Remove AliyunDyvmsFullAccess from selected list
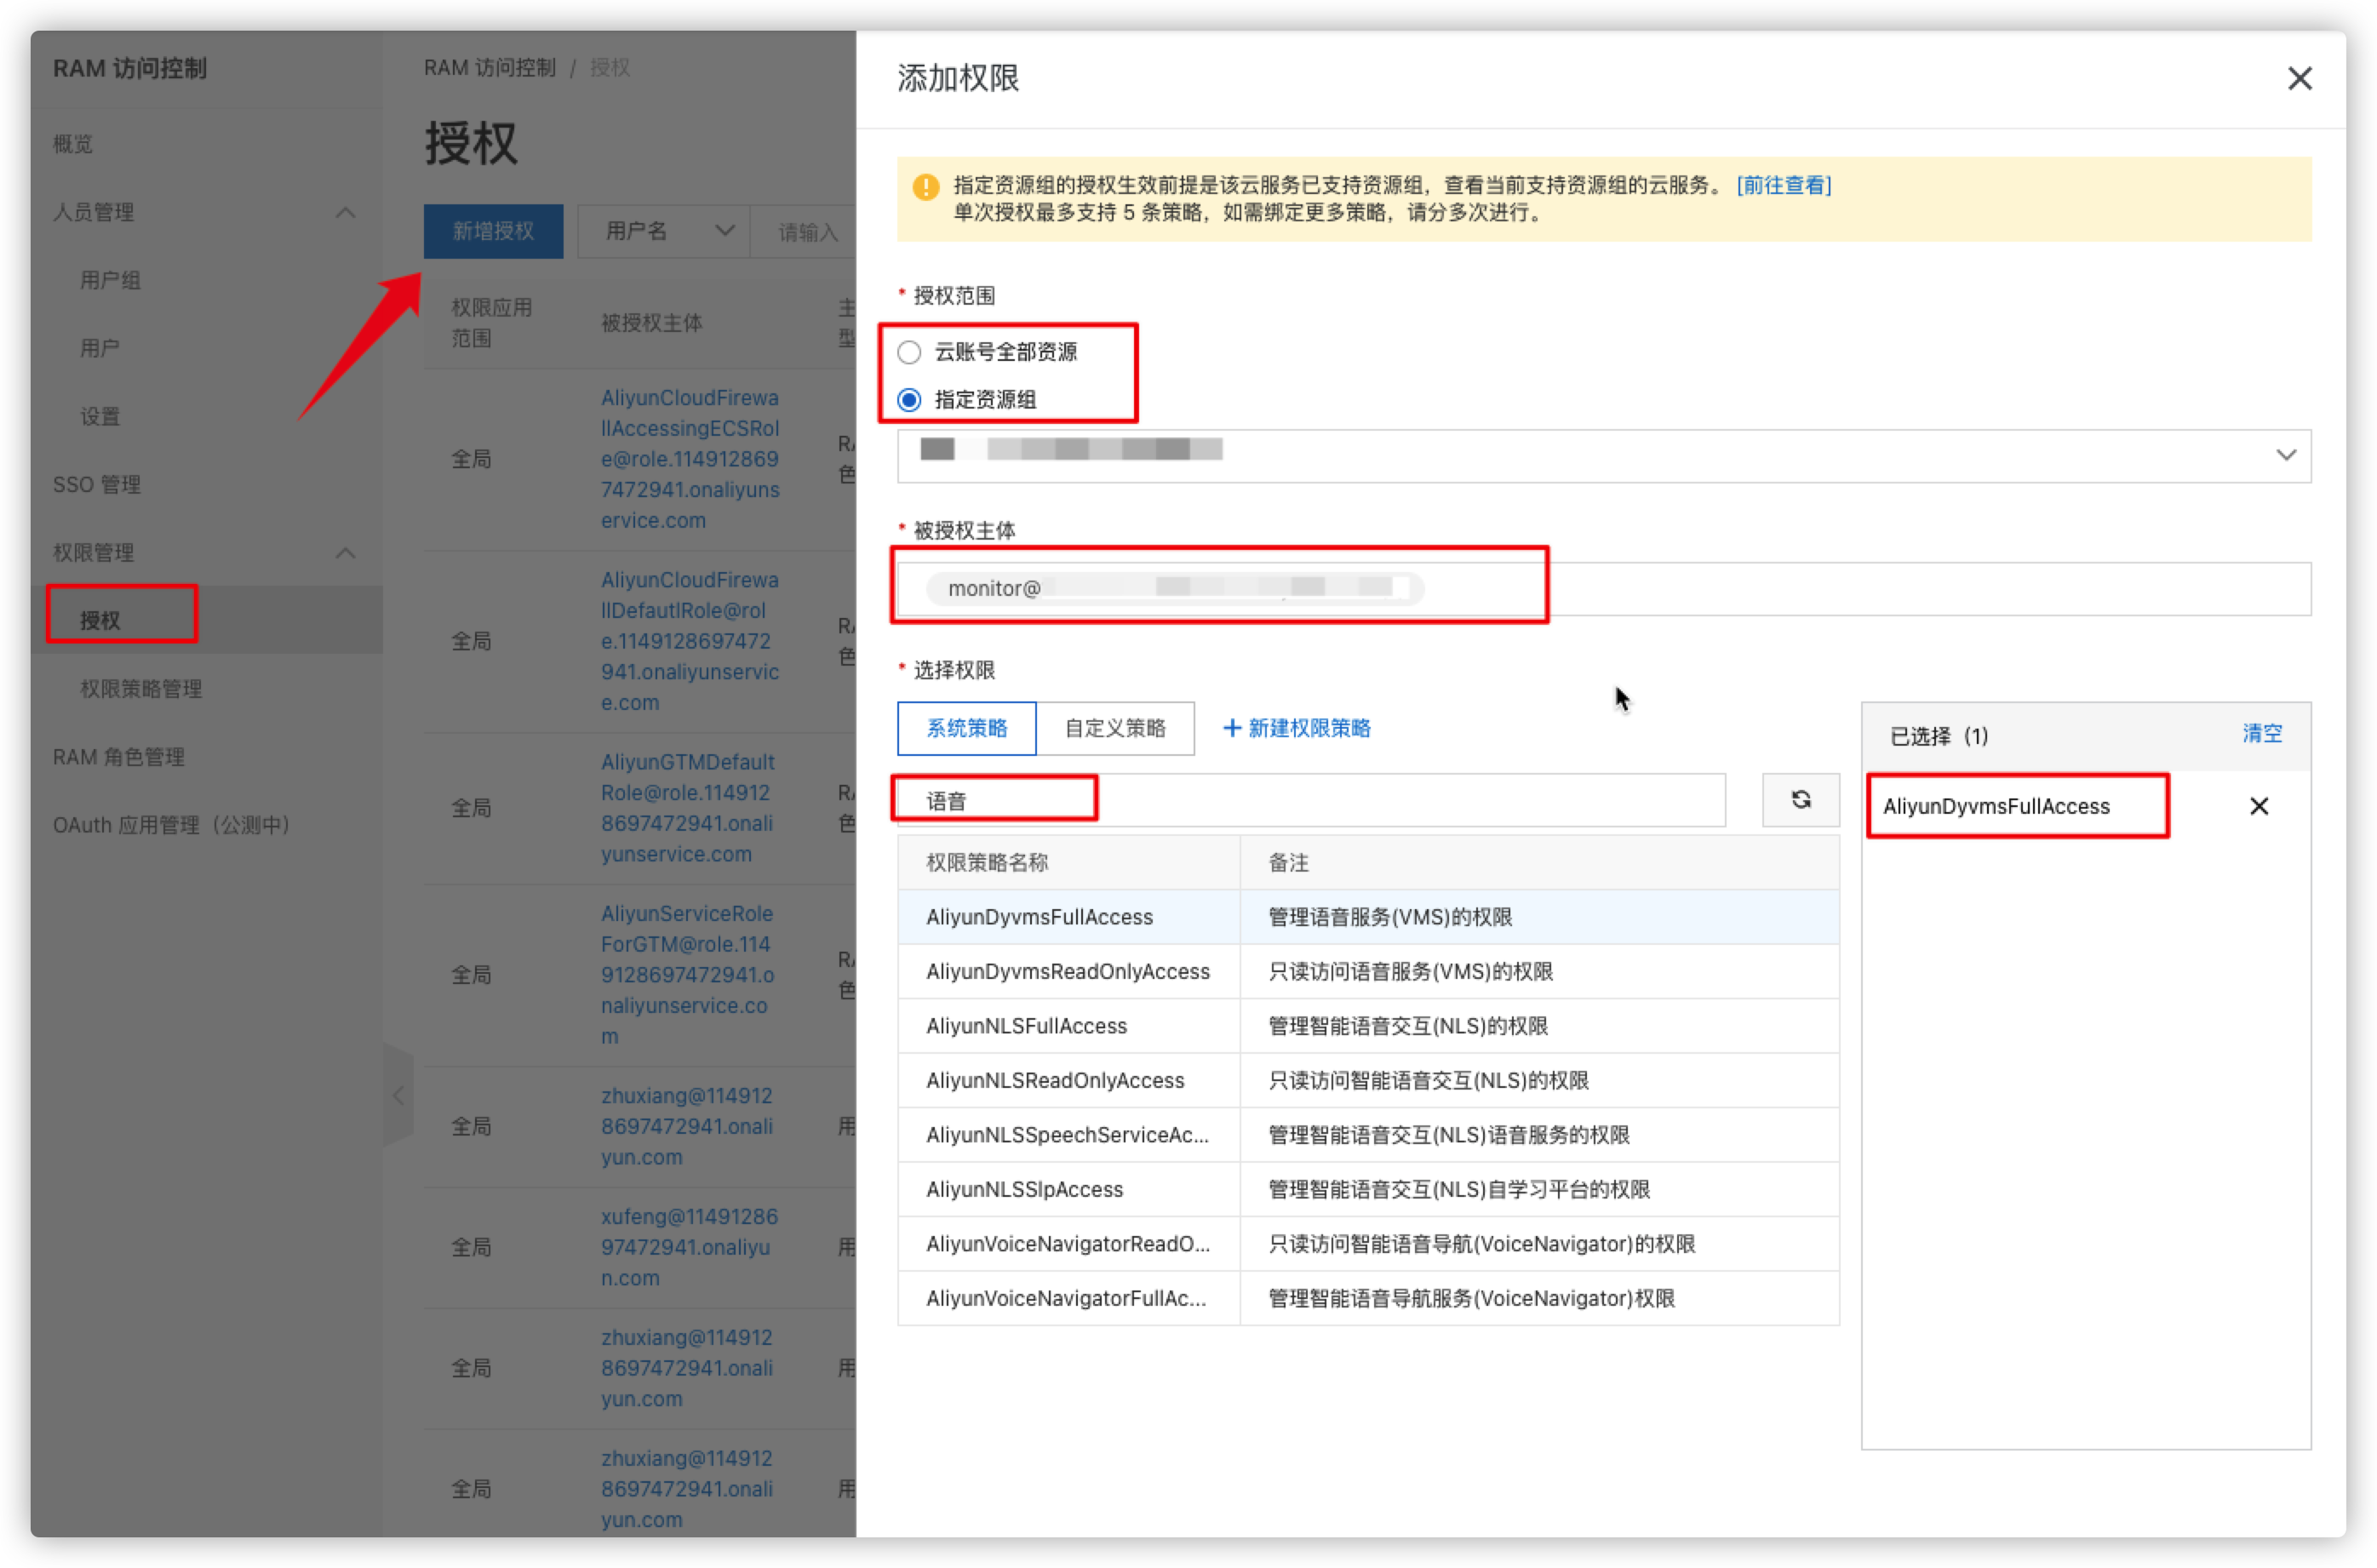 coord(2257,805)
